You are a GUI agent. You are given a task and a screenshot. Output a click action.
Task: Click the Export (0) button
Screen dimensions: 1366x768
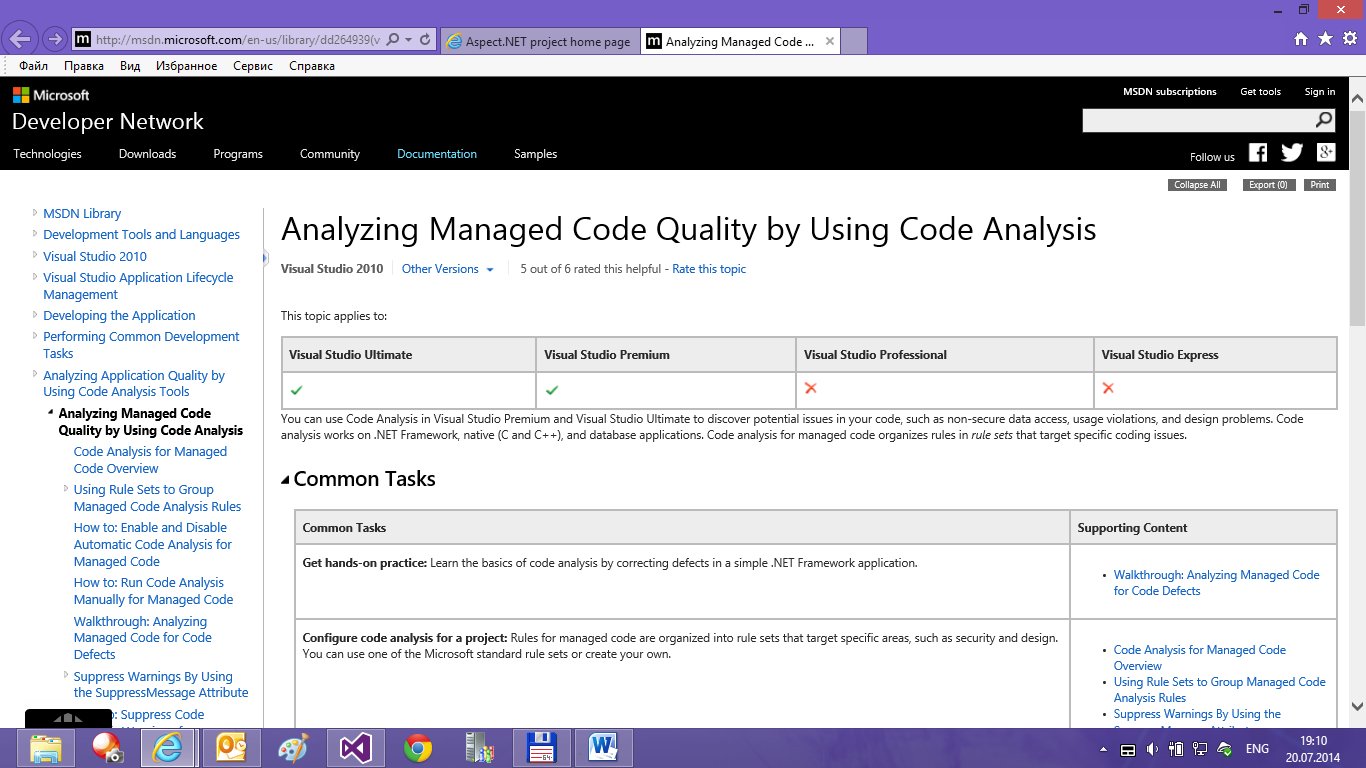pos(1269,185)
